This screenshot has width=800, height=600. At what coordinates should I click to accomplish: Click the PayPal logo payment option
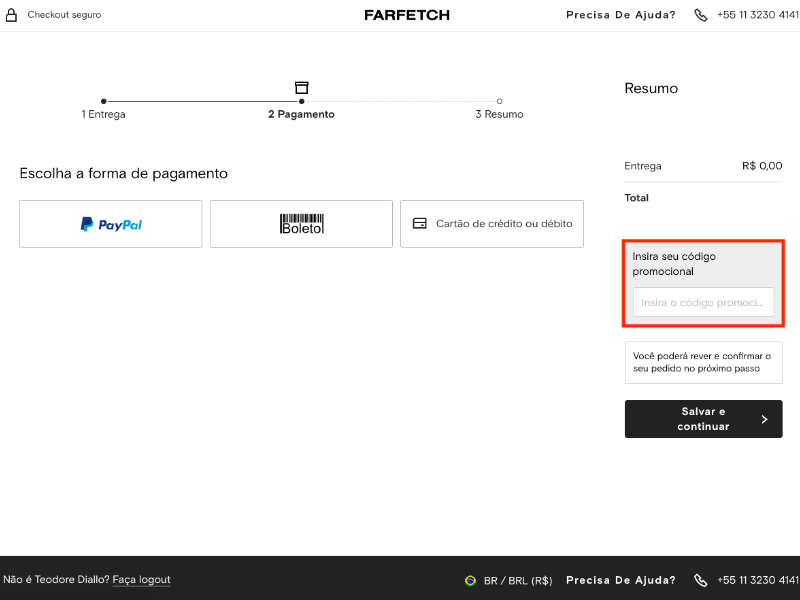[111, 224]
